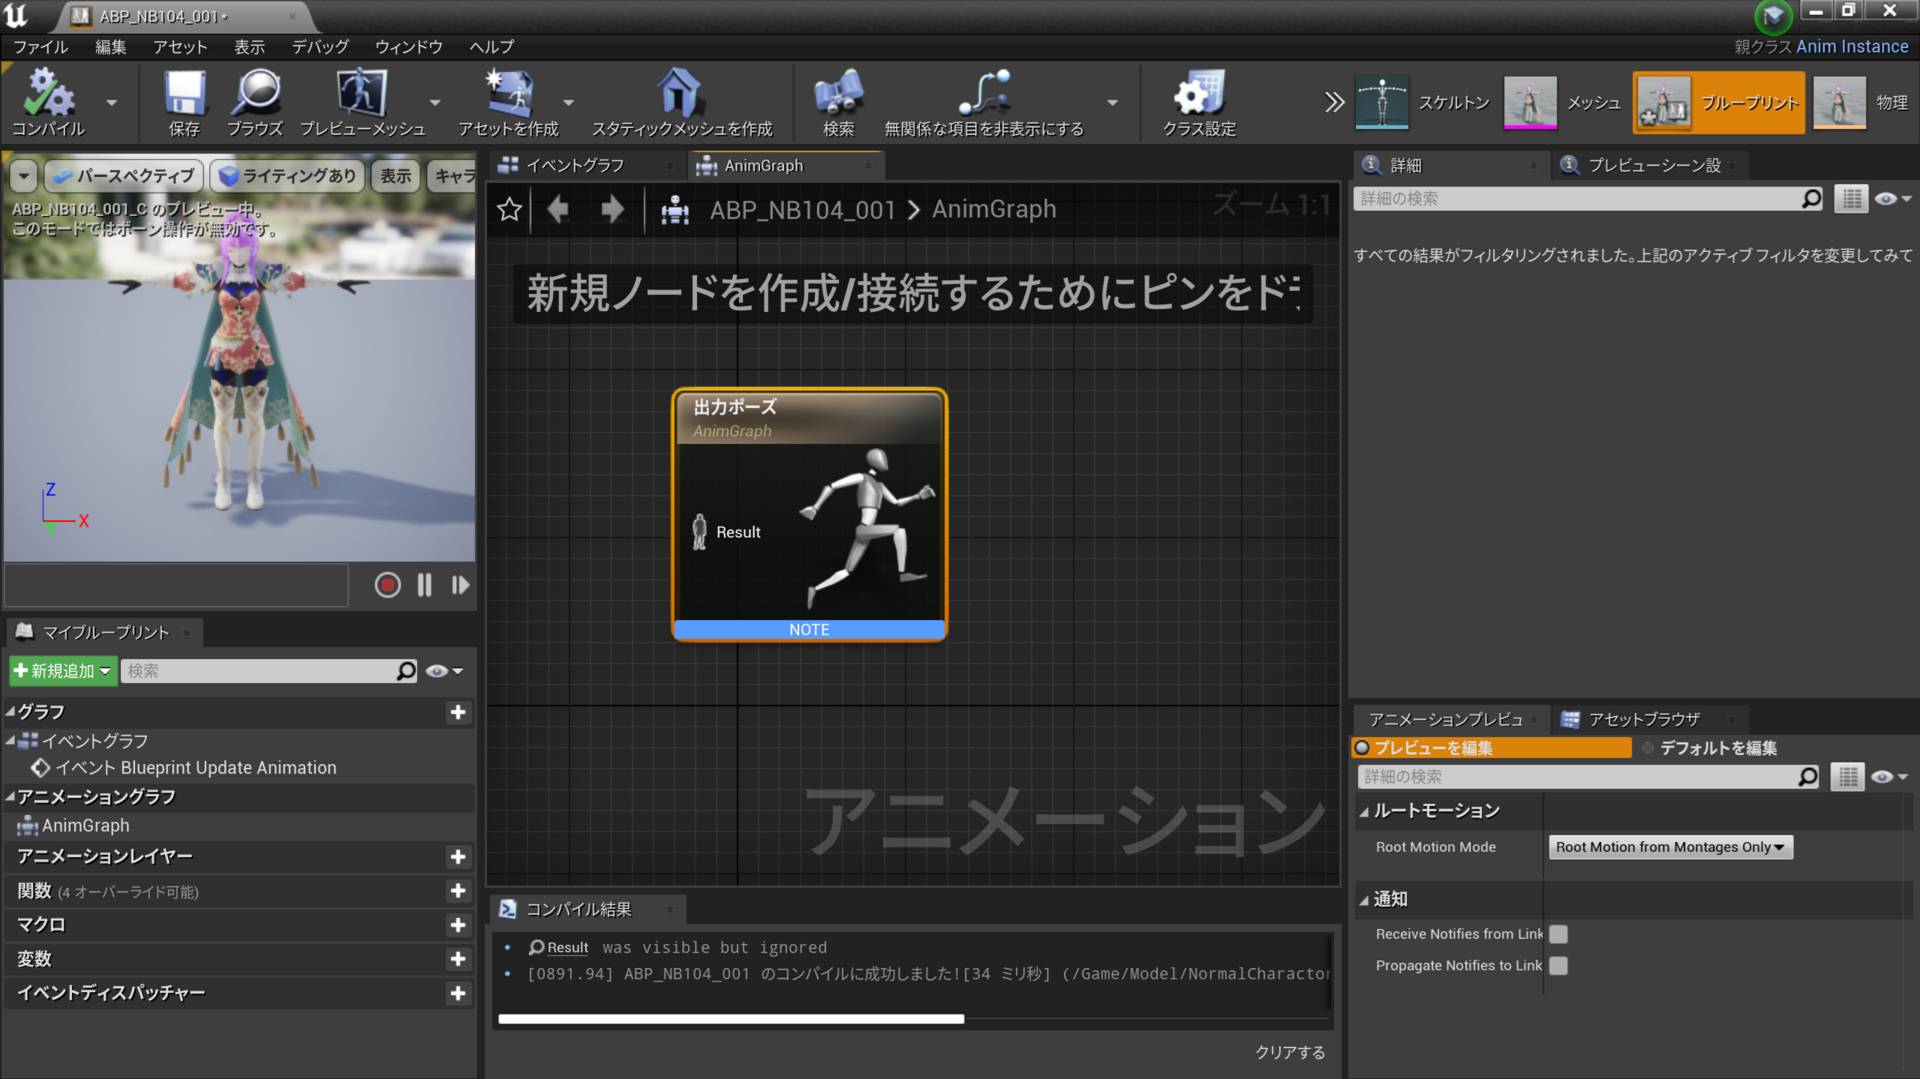Image resolution: width=1920 pixels, height=1079 pixels.
Task: Add a new function with plus button
Action: click(458, 891)
